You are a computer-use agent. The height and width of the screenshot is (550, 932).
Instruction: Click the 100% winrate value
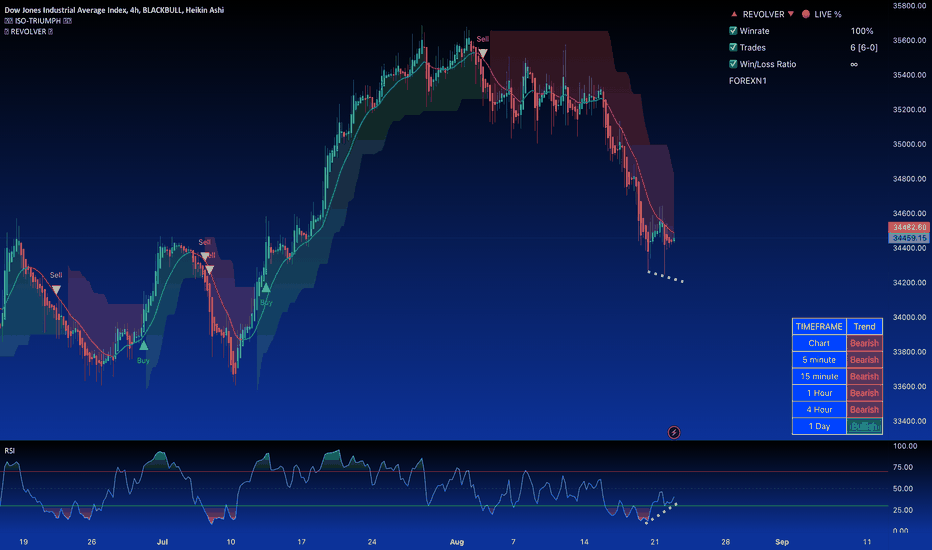(x=862, y=31)
